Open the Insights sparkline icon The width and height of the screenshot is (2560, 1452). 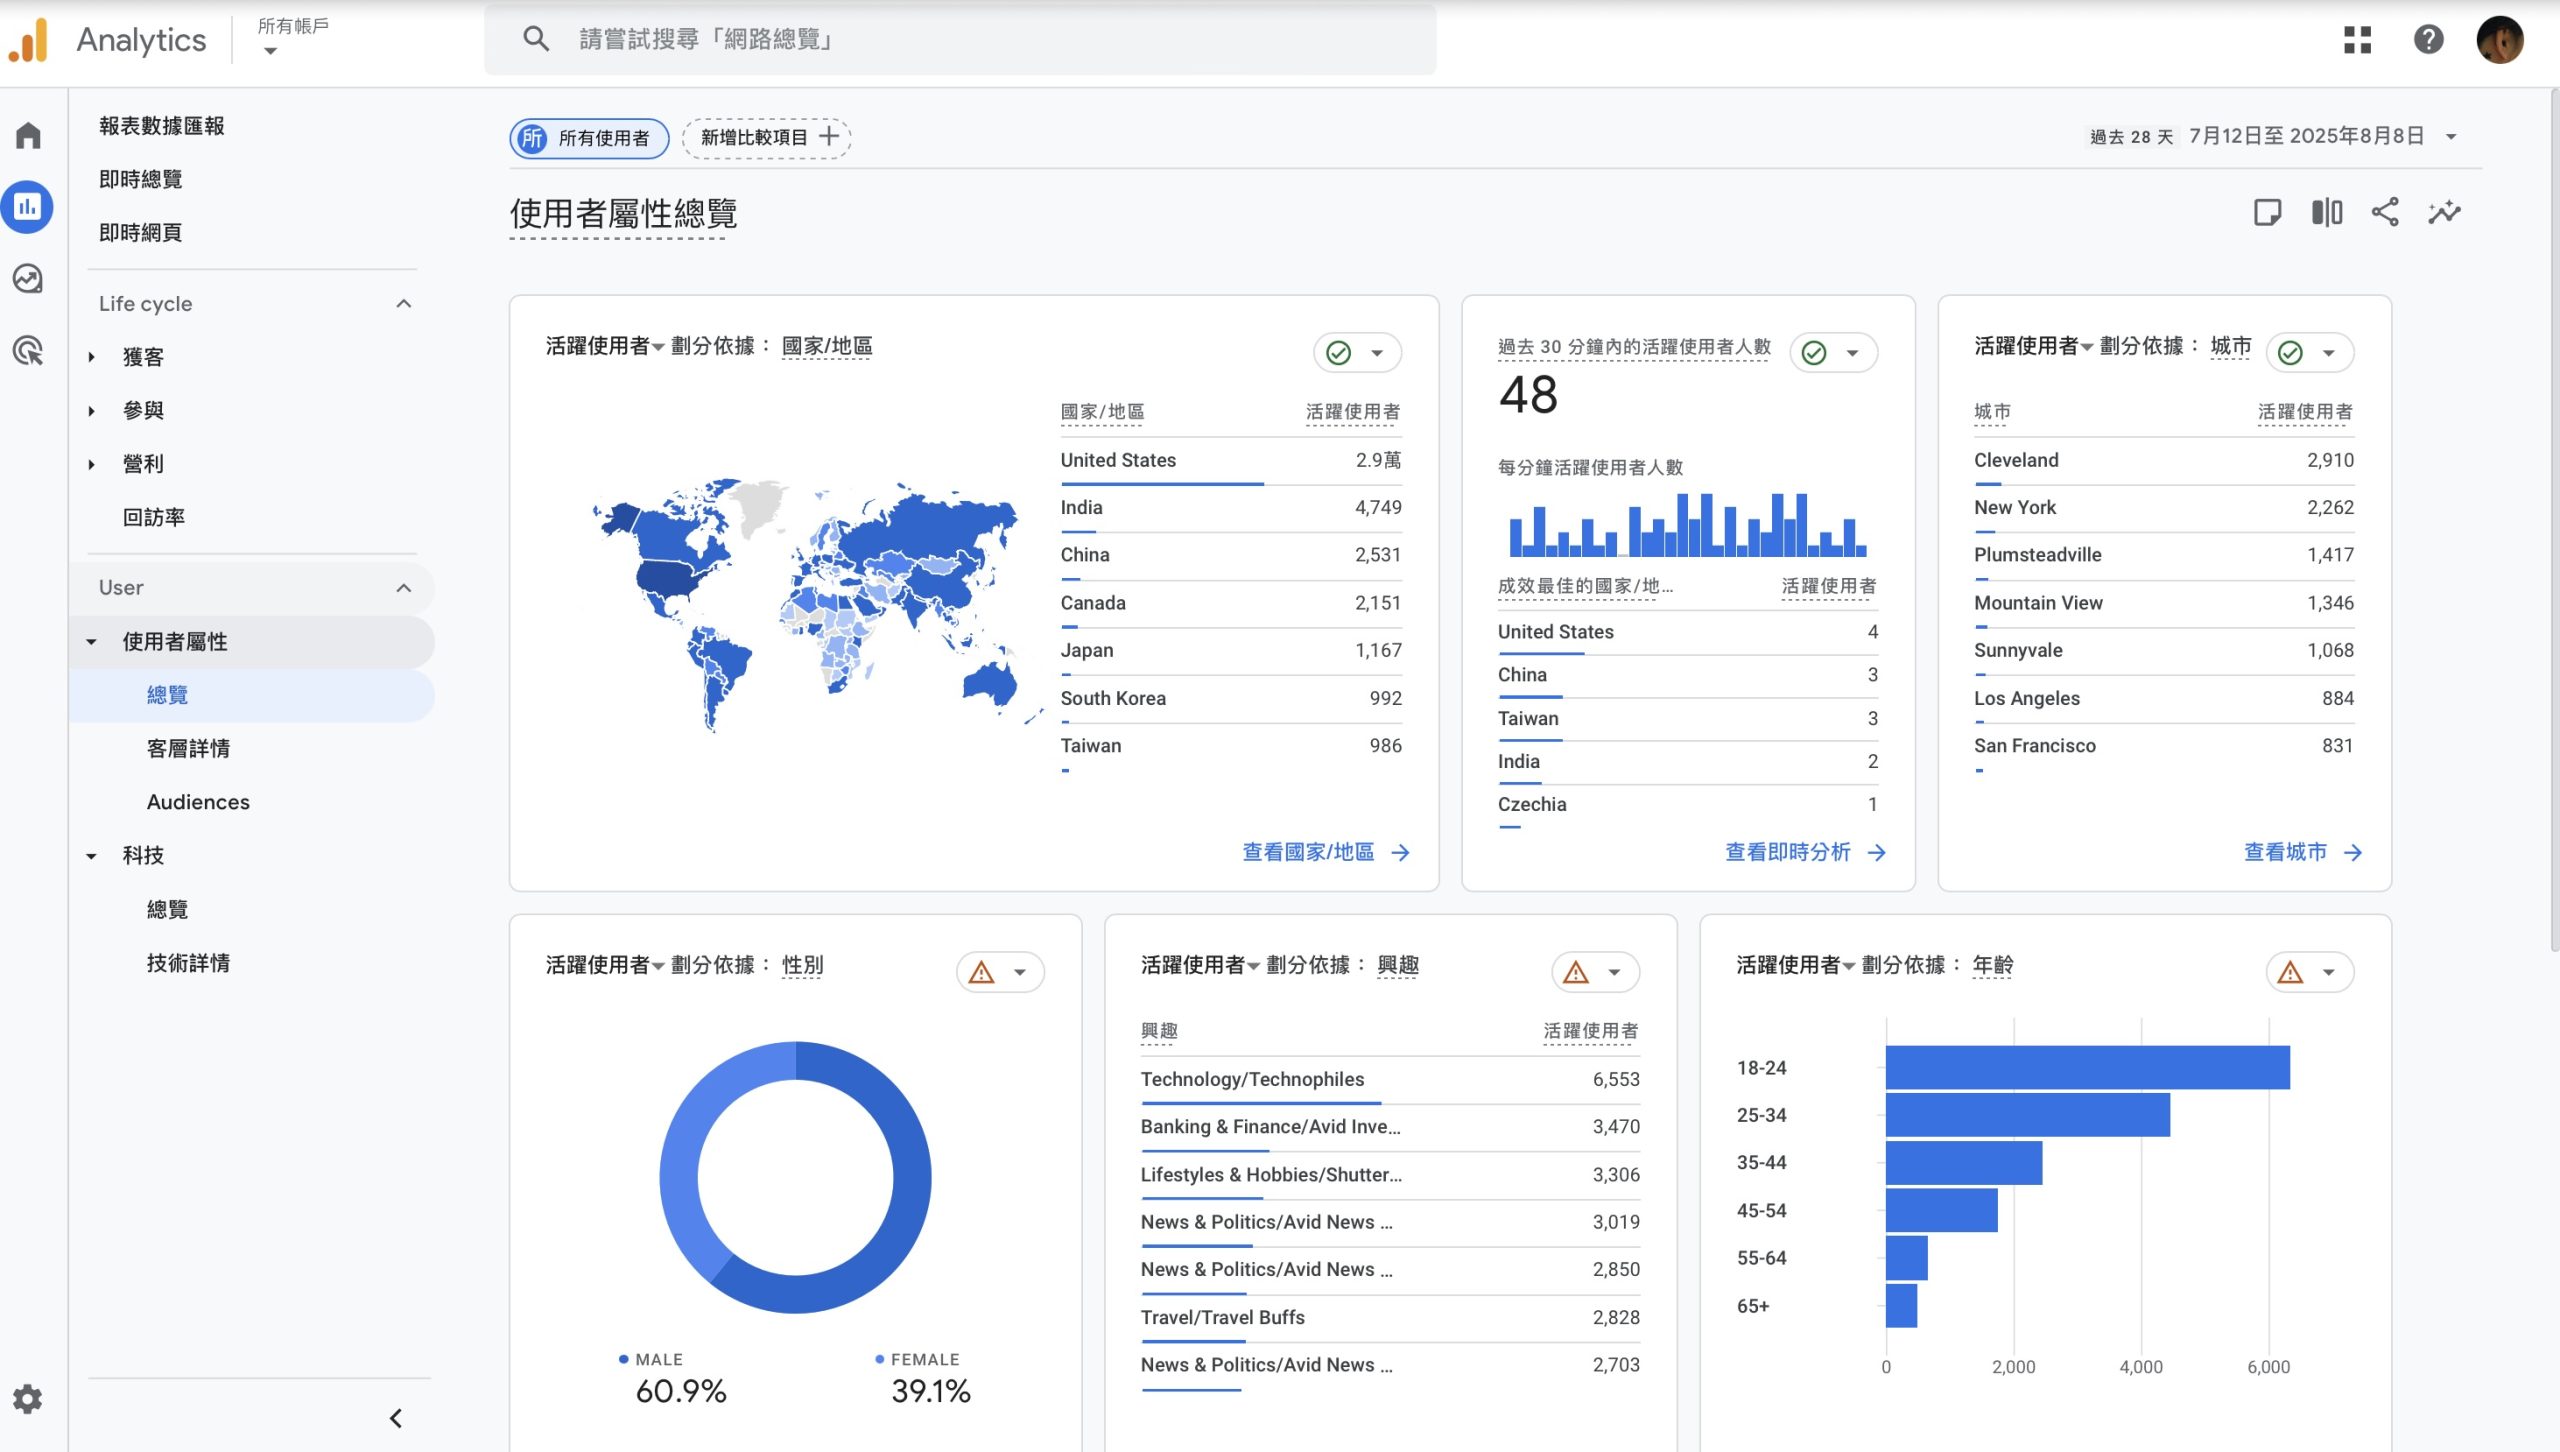click(2444, 212)
